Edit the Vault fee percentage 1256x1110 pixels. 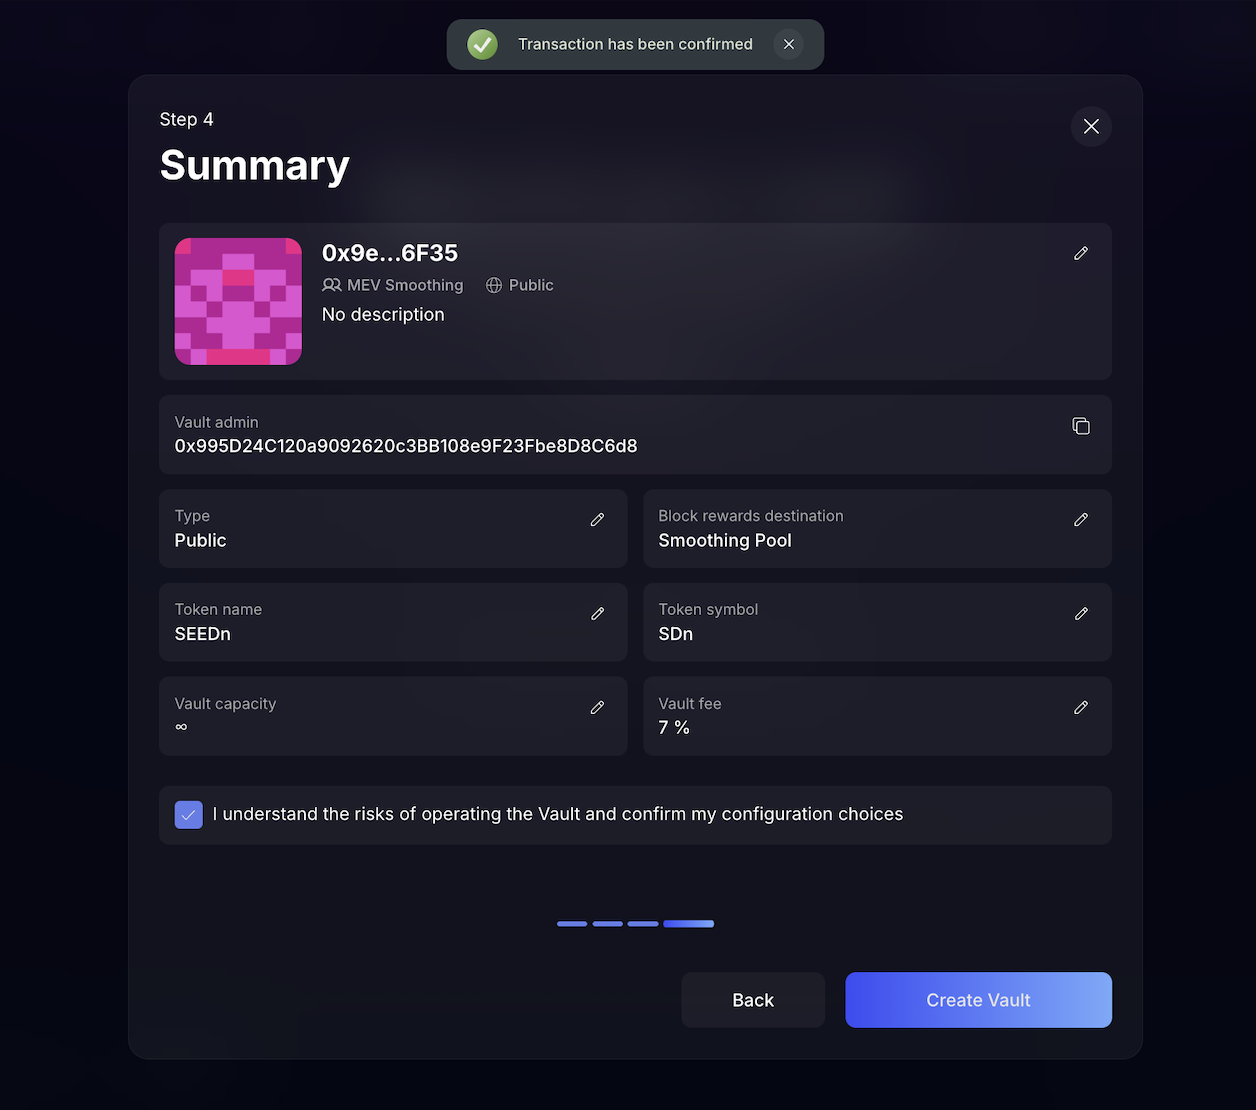[x=1081, y=708]
